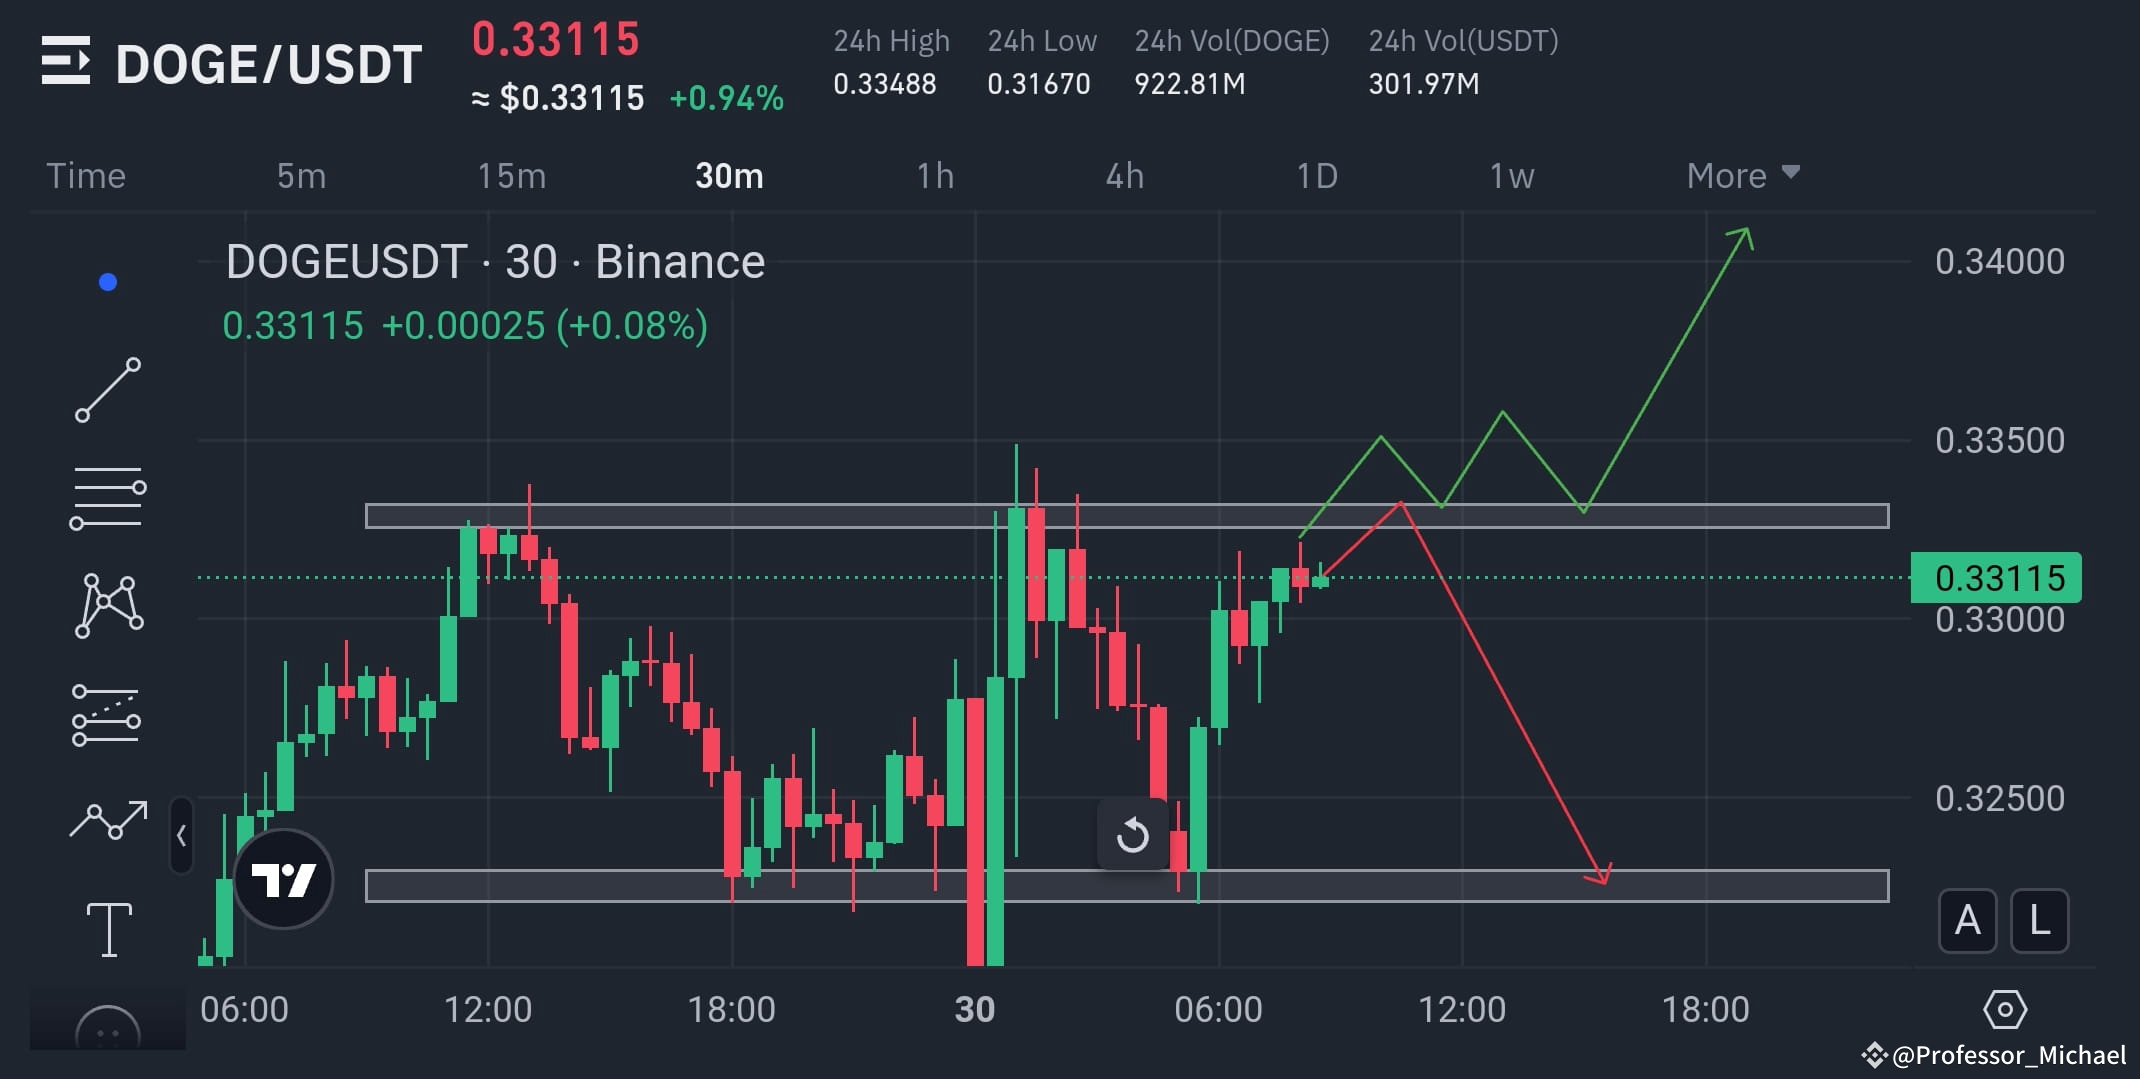Switch to the 1D timeframe tab
Image resolution: width=2140 pixels, height=1079 pixels.
(1318, 175)
